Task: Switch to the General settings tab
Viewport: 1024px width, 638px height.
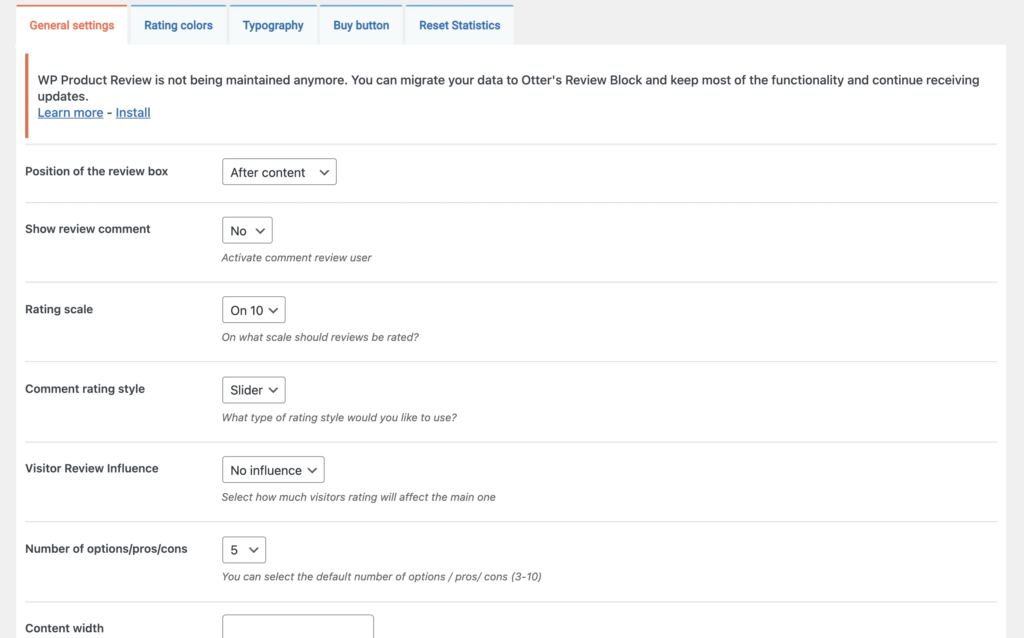Action: coord(72,25)
